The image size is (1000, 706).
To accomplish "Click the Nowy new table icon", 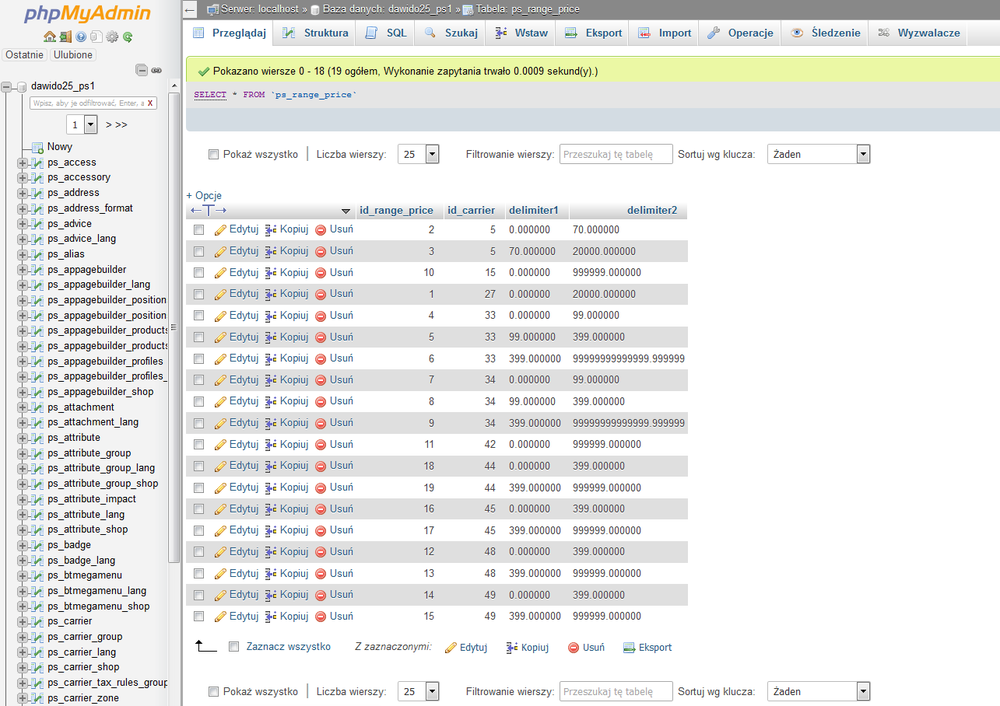I will pyautogui.click(x=38, y=147).
